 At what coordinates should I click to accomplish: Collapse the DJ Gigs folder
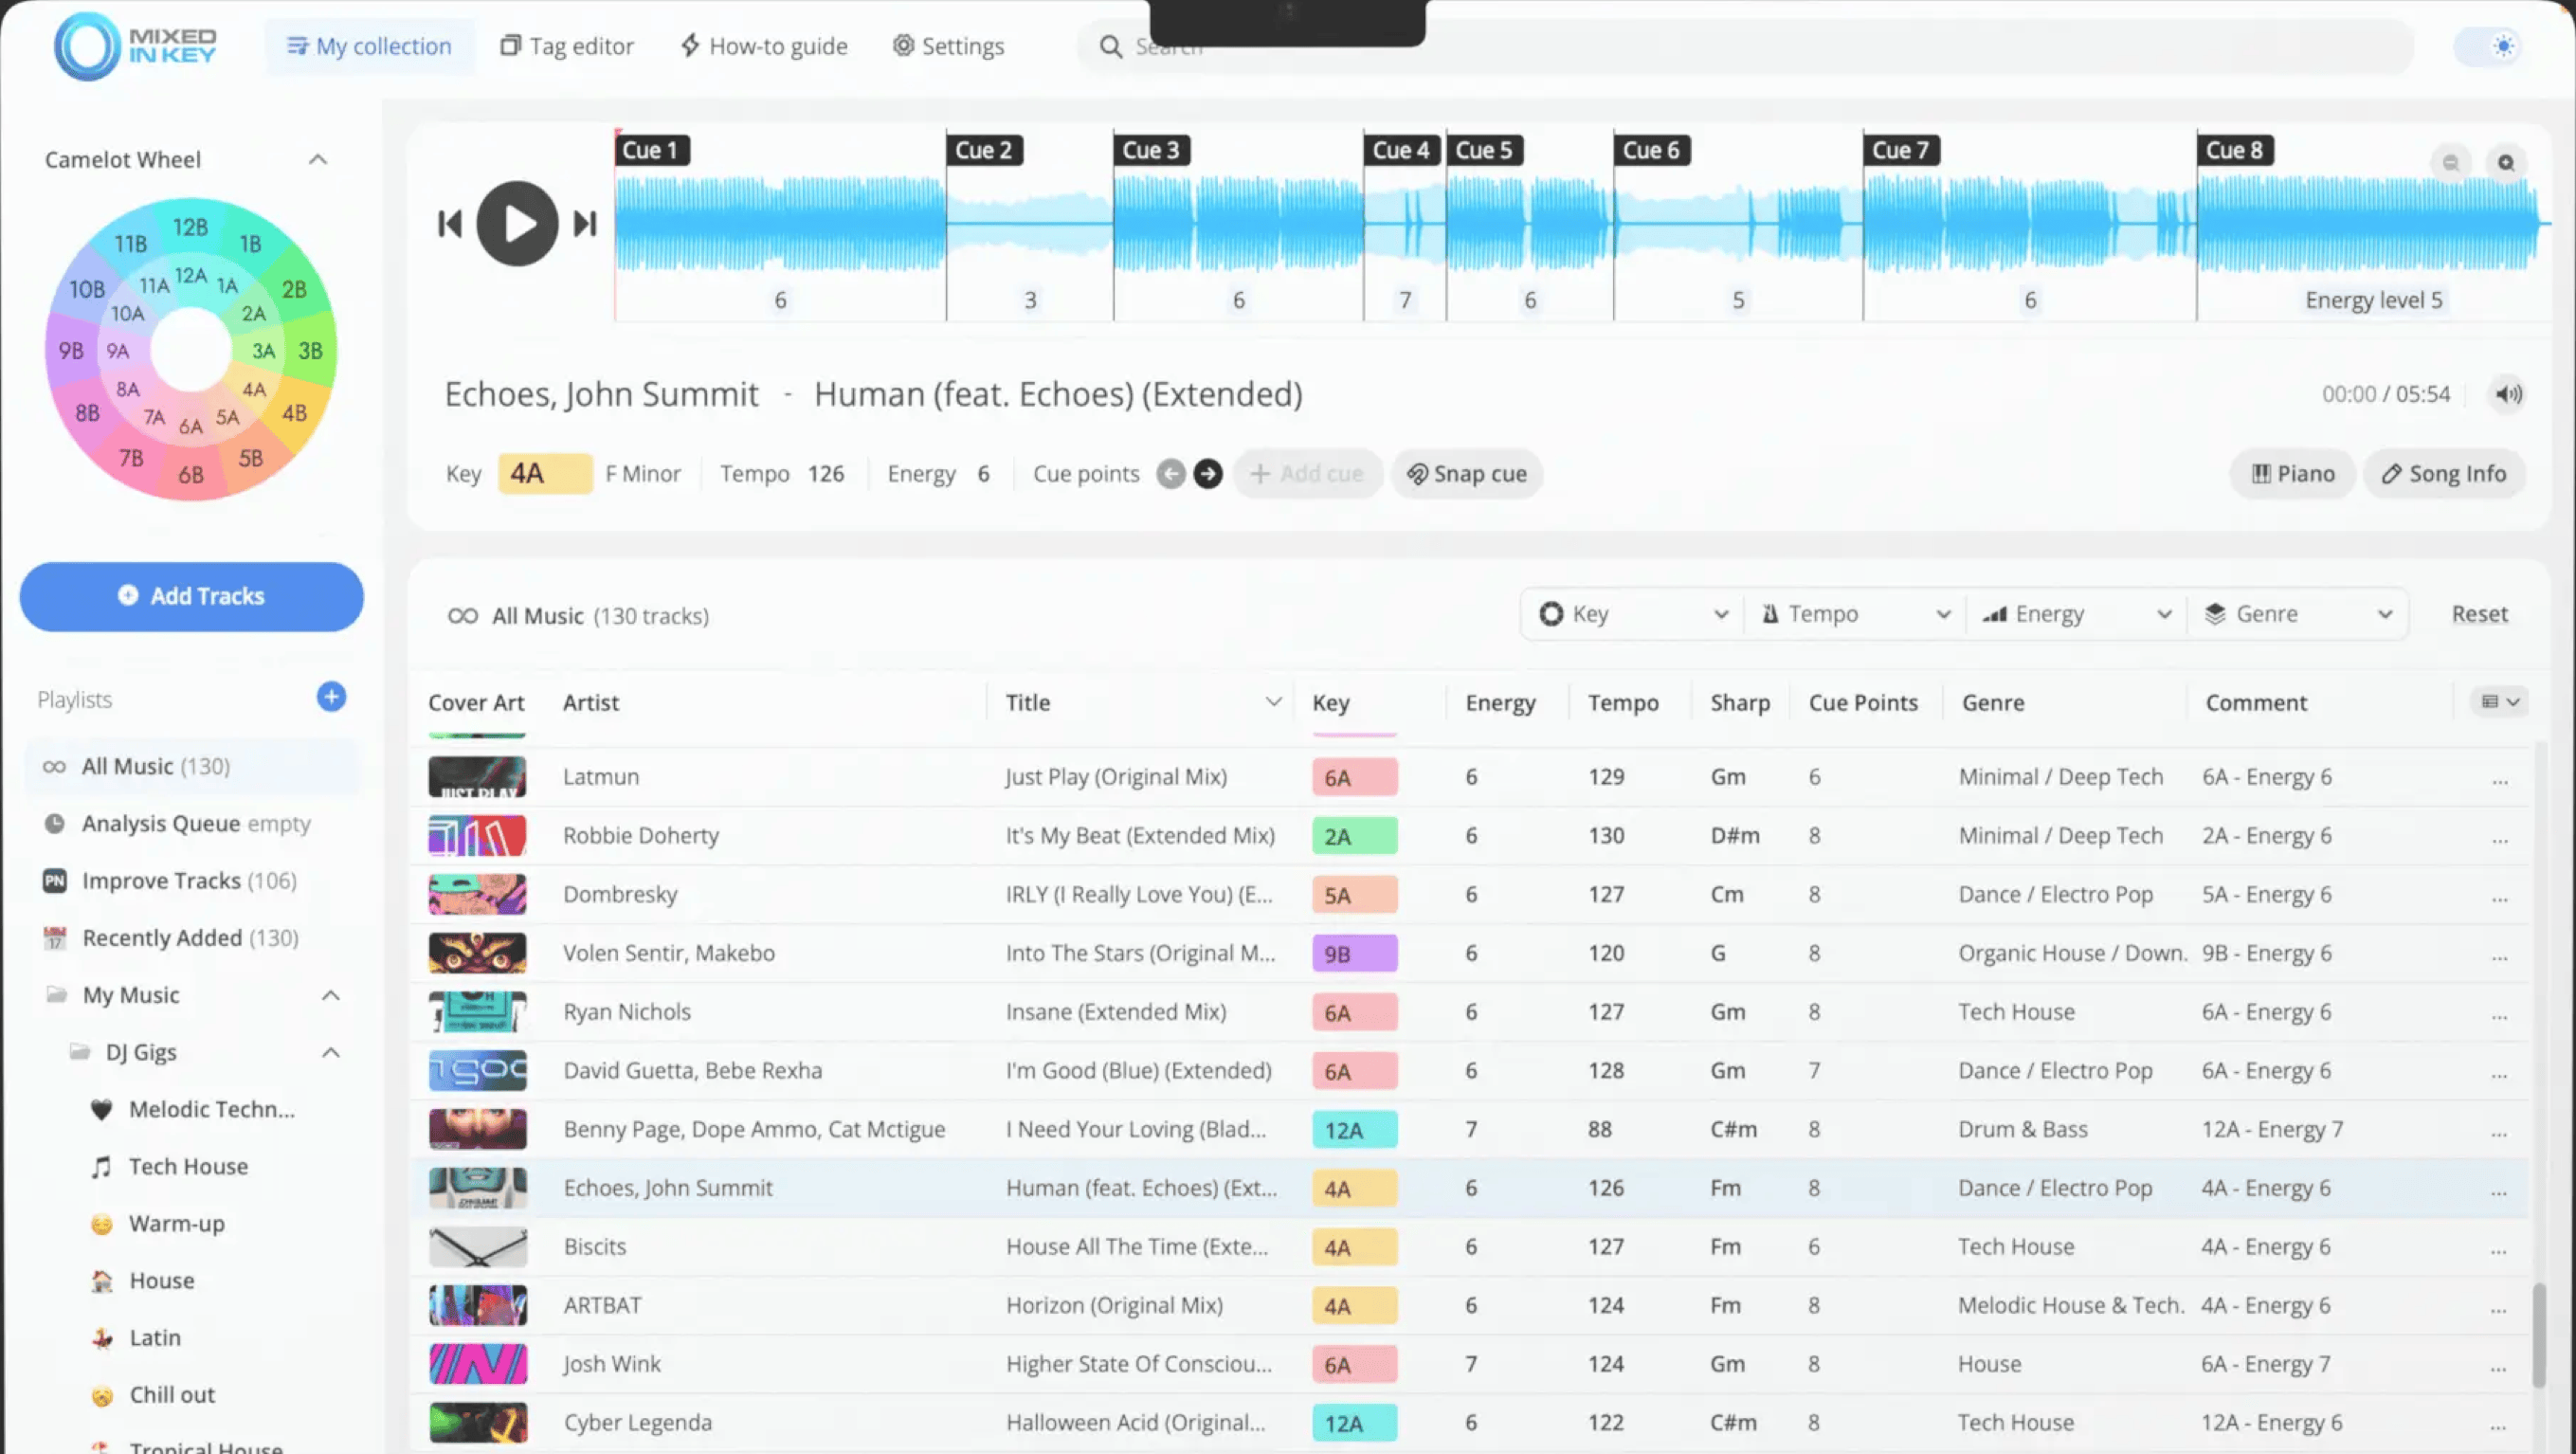[x=331, y=1052]
